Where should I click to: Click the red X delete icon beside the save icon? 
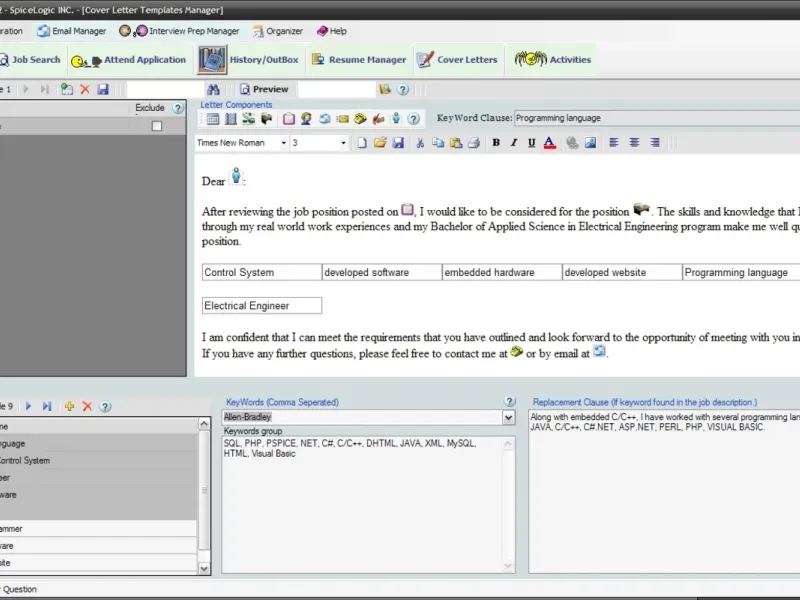click(x=85, y=89)
